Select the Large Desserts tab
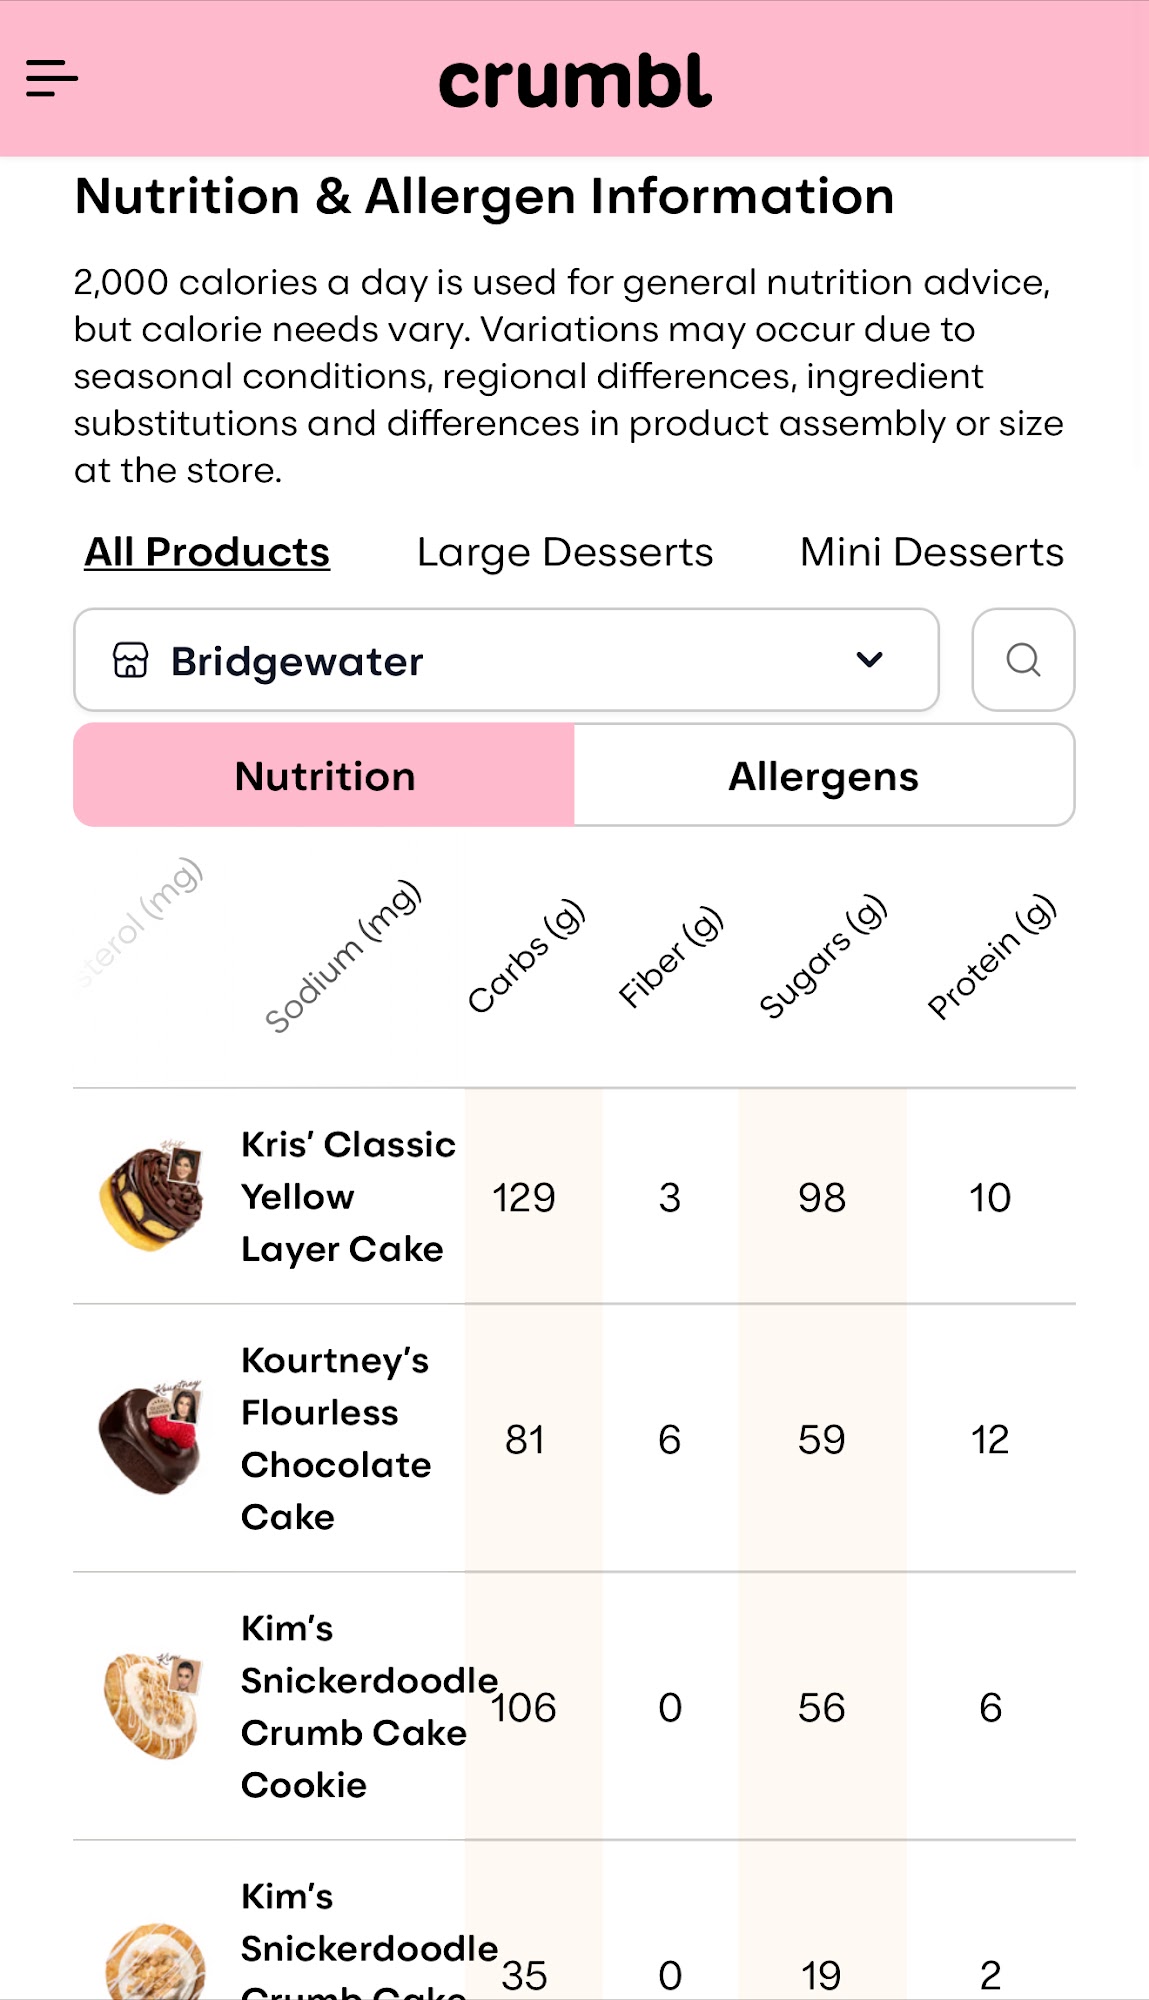This screenshot has width=1149, height=2000. 565,552
